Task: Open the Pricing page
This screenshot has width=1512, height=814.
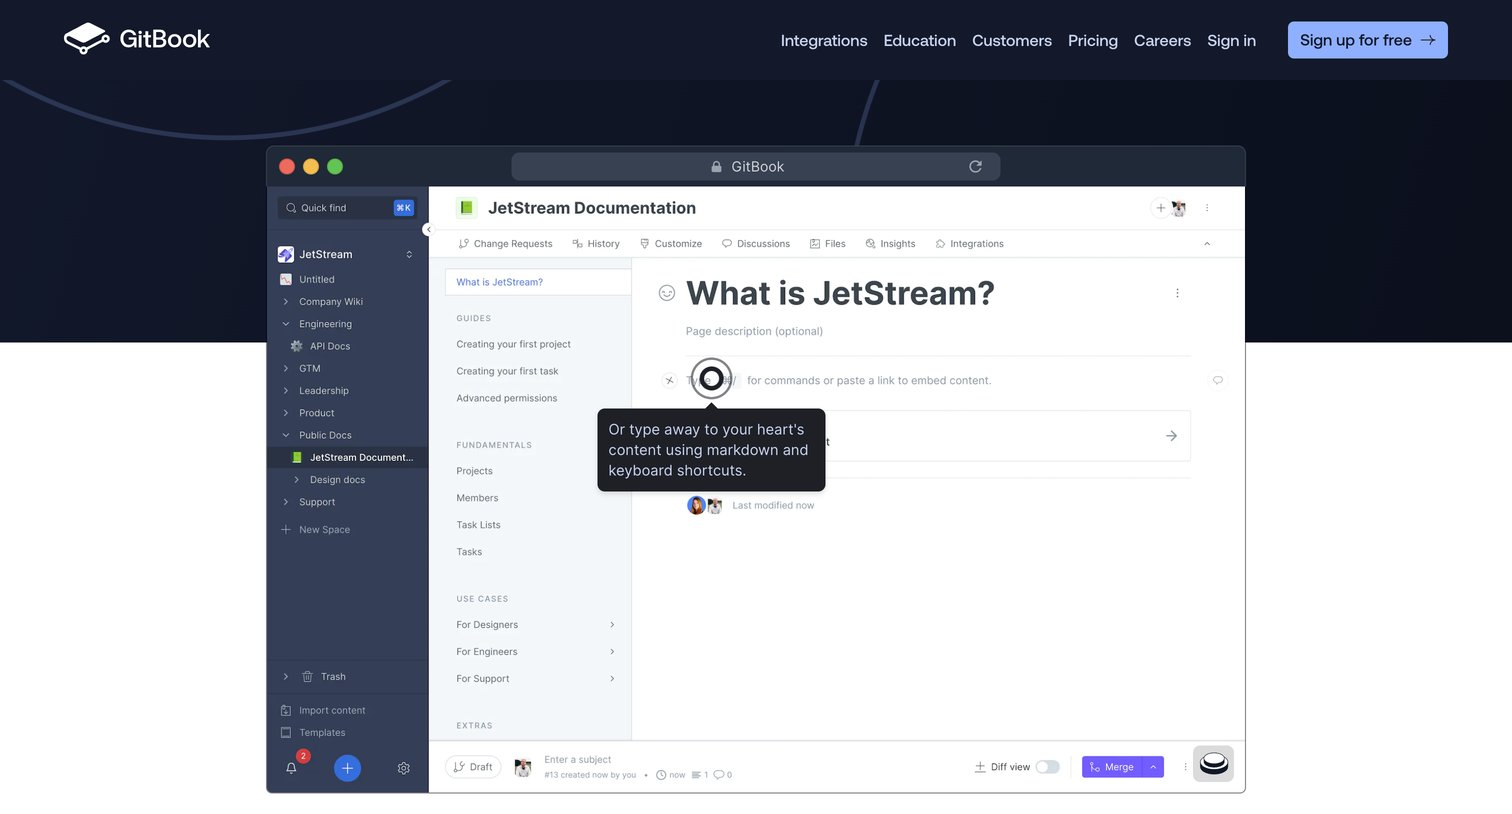Action: coord(1093,41)
